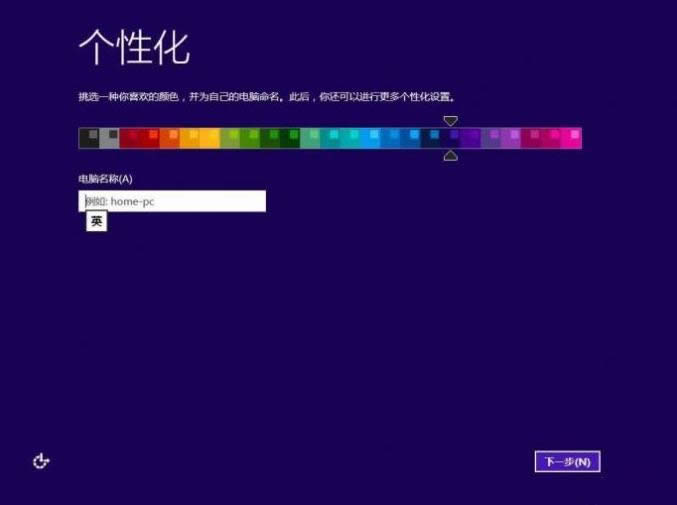
Task: Click the 下一步(N) button
Action: tap(567, 461)
